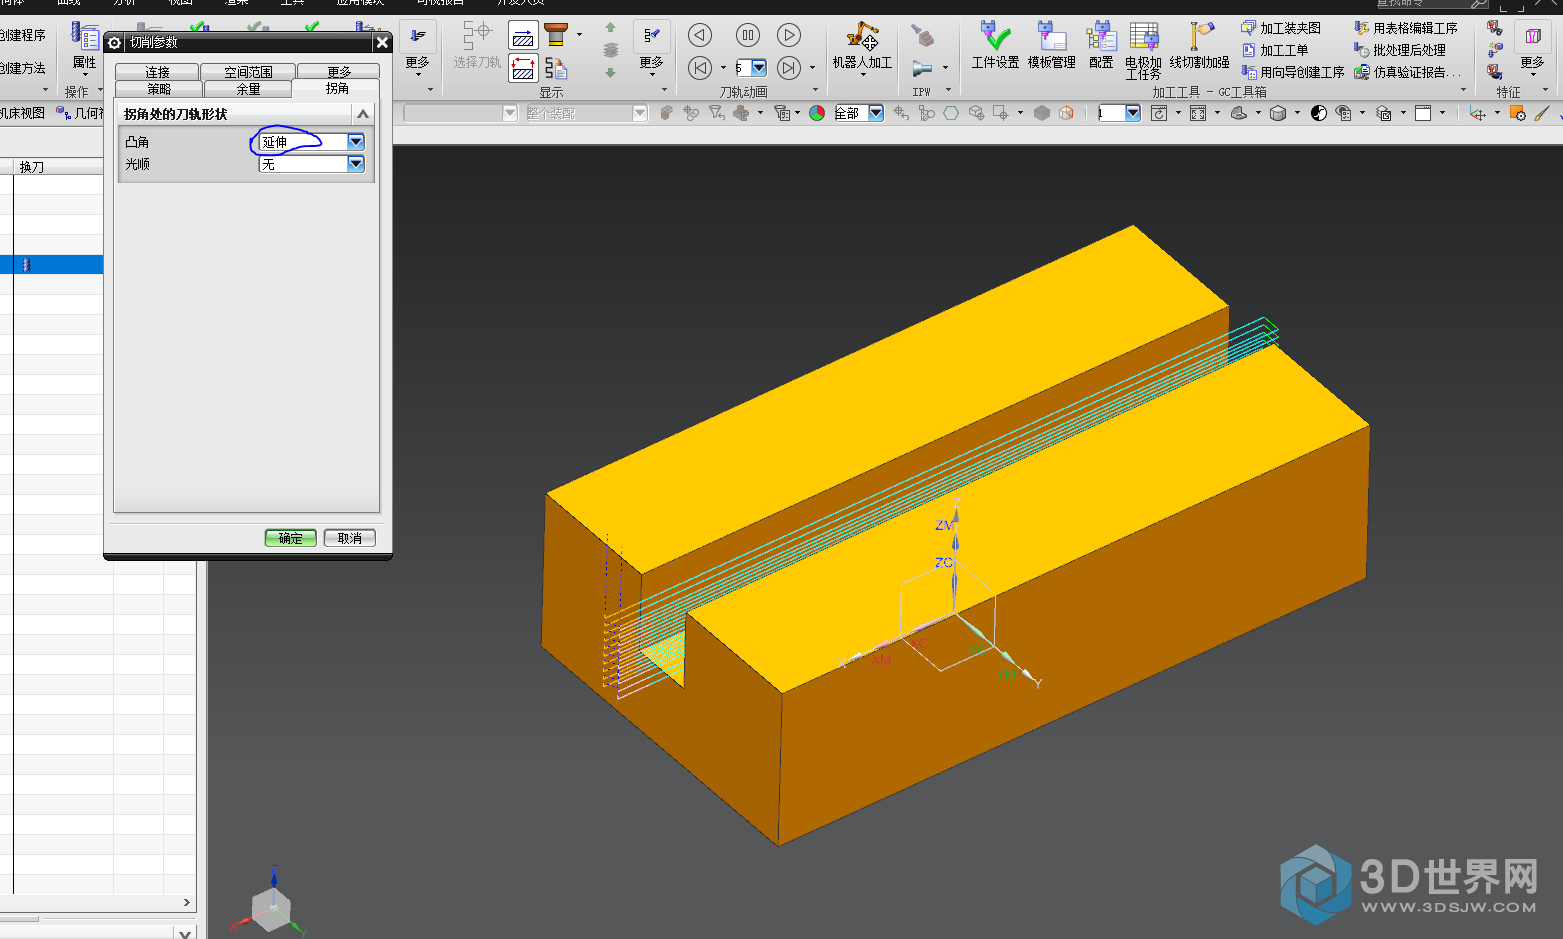
Task: Select the 拐角 tab
Action: [337, 88]
